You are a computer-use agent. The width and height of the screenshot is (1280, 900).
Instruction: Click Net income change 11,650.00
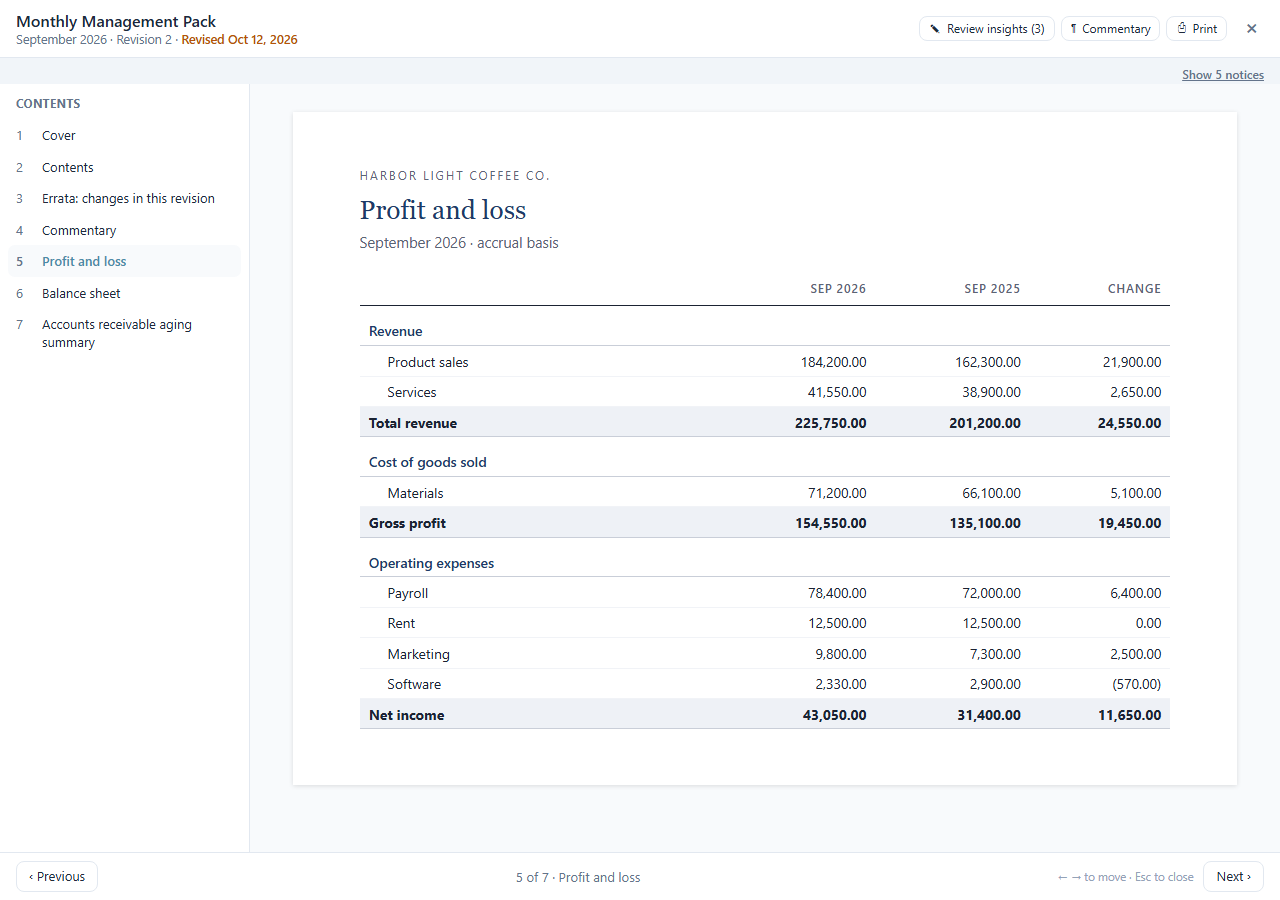[1129, 715]
